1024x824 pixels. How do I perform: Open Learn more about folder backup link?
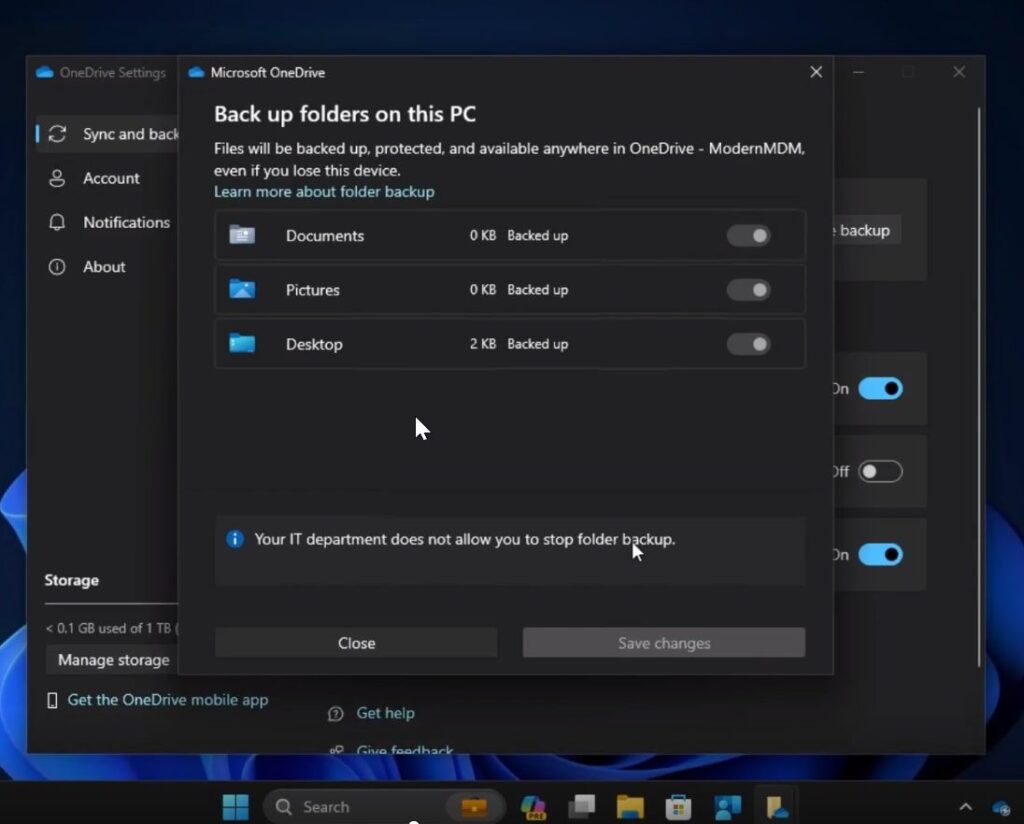(x=324, y=192)
